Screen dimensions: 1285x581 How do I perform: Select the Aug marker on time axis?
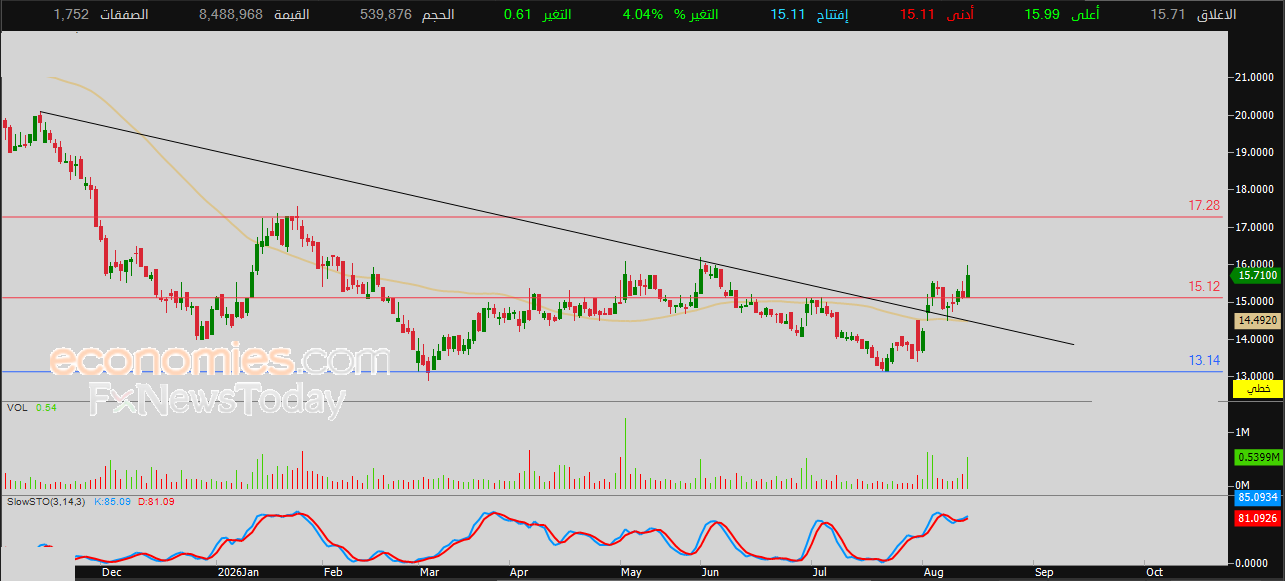(x=934, y=573)
